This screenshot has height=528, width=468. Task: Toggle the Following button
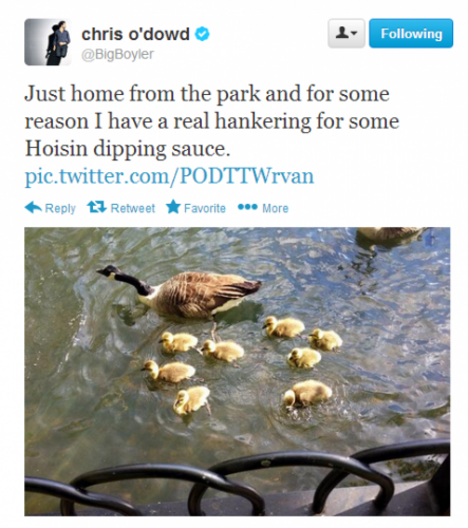click(411, 33)
